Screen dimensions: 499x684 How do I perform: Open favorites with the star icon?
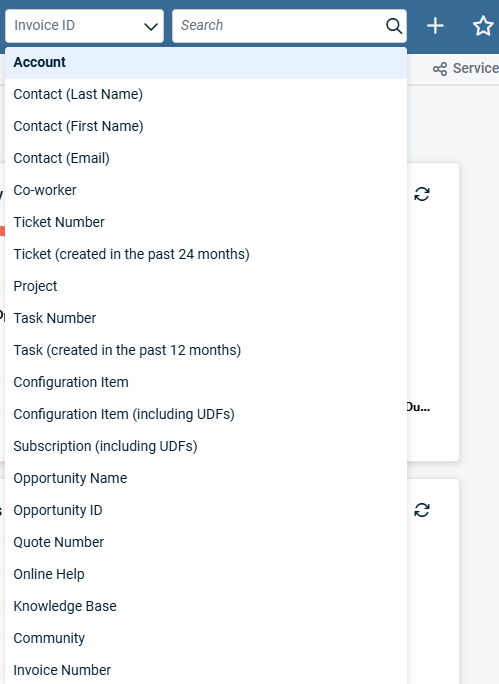click(483, 26)
